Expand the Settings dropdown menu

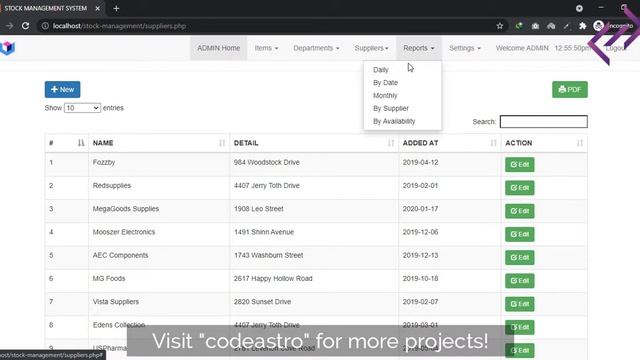(x=465, y=48)
